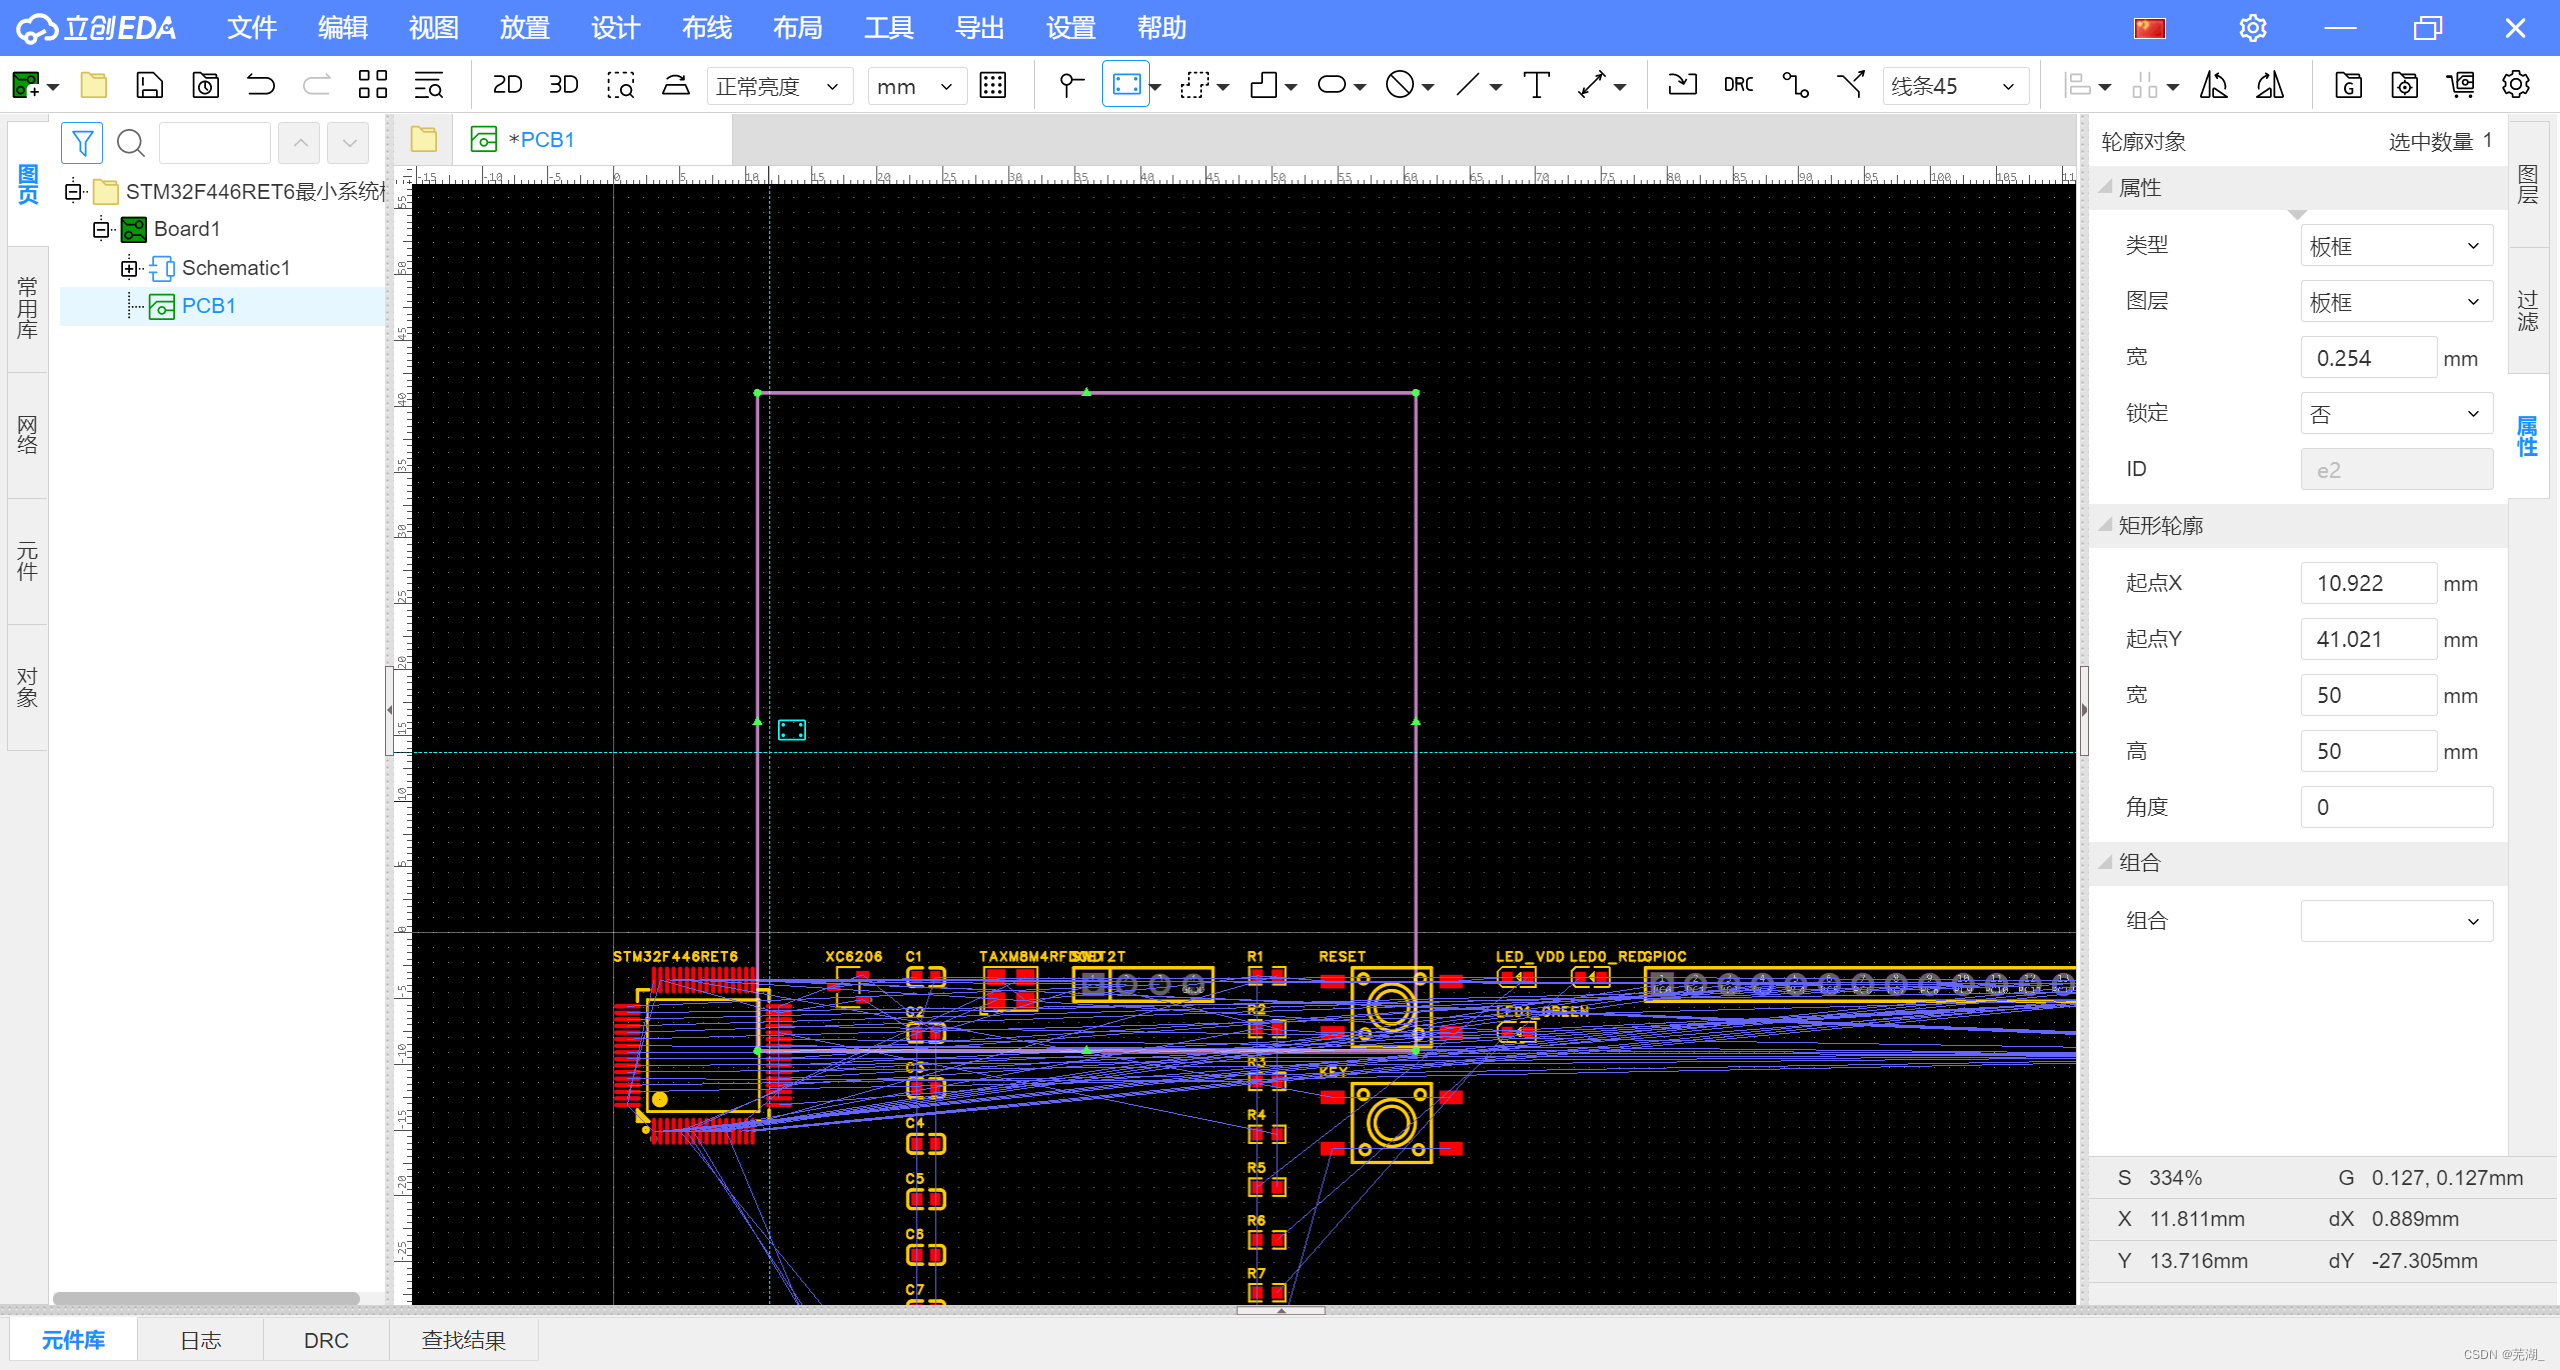2560x1370 pixels.
Task: Select the Text tool
Action: pos(1536,85)
